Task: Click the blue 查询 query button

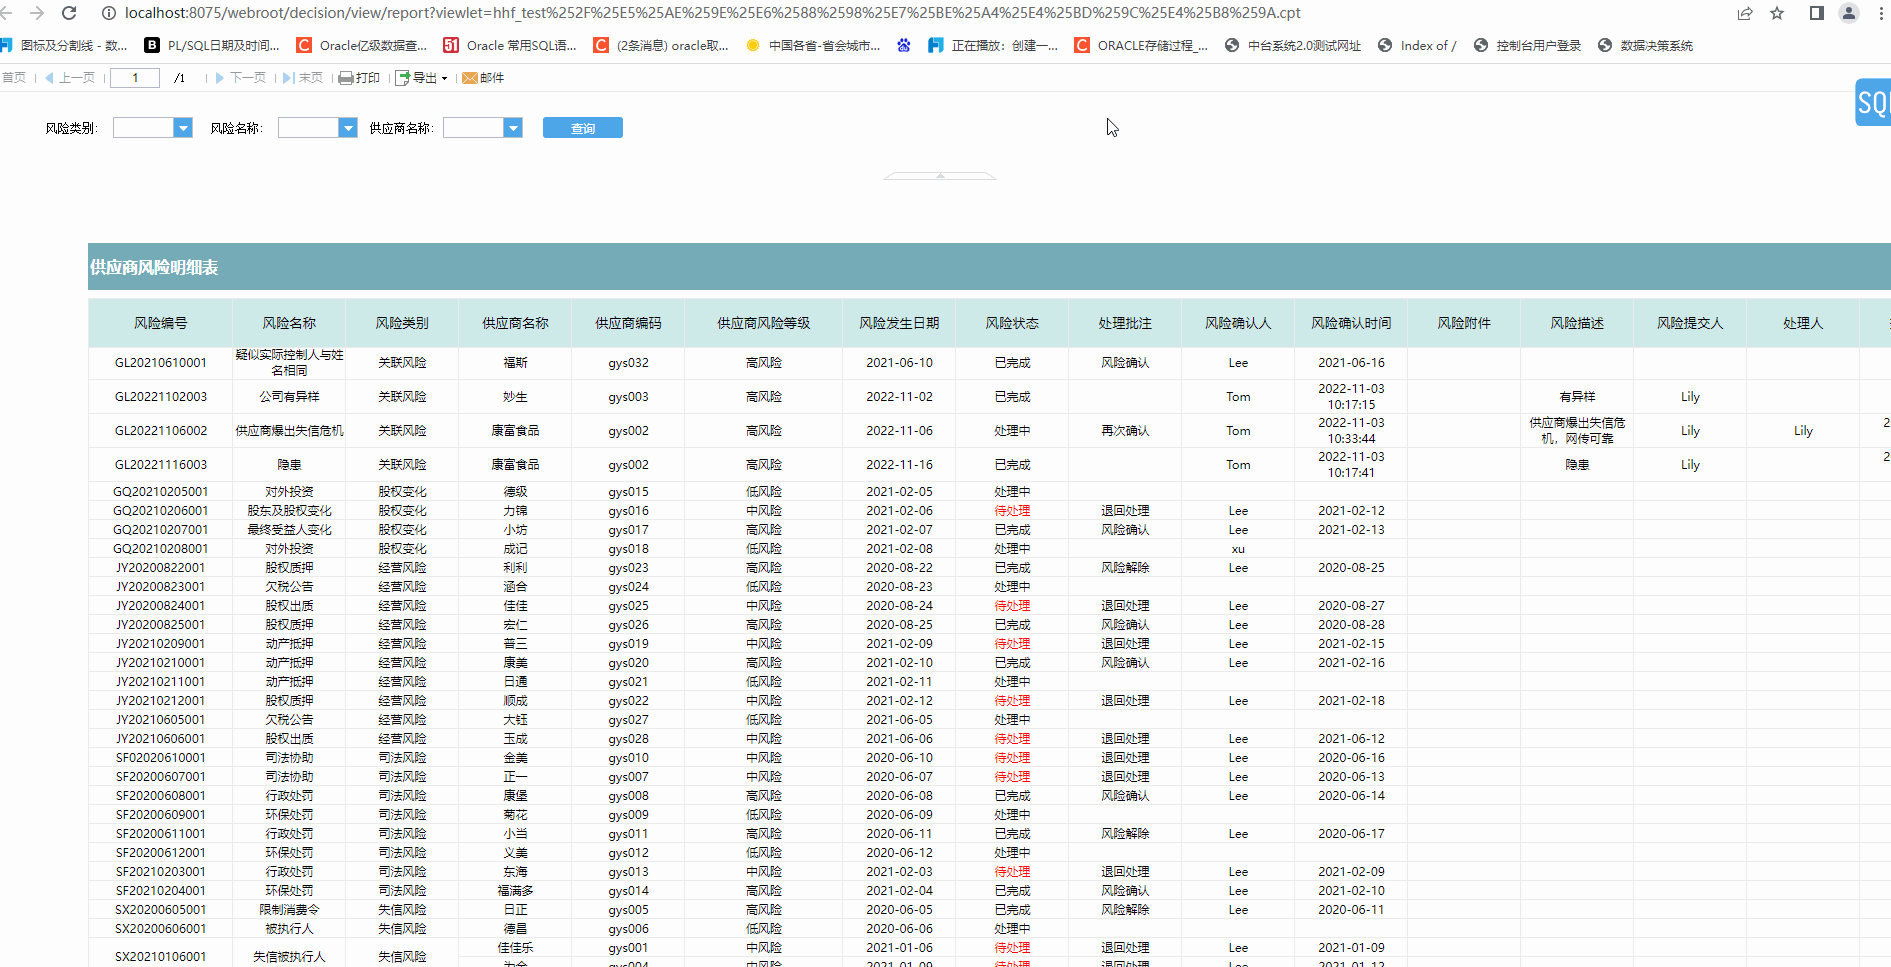Action: pos(582,128)
